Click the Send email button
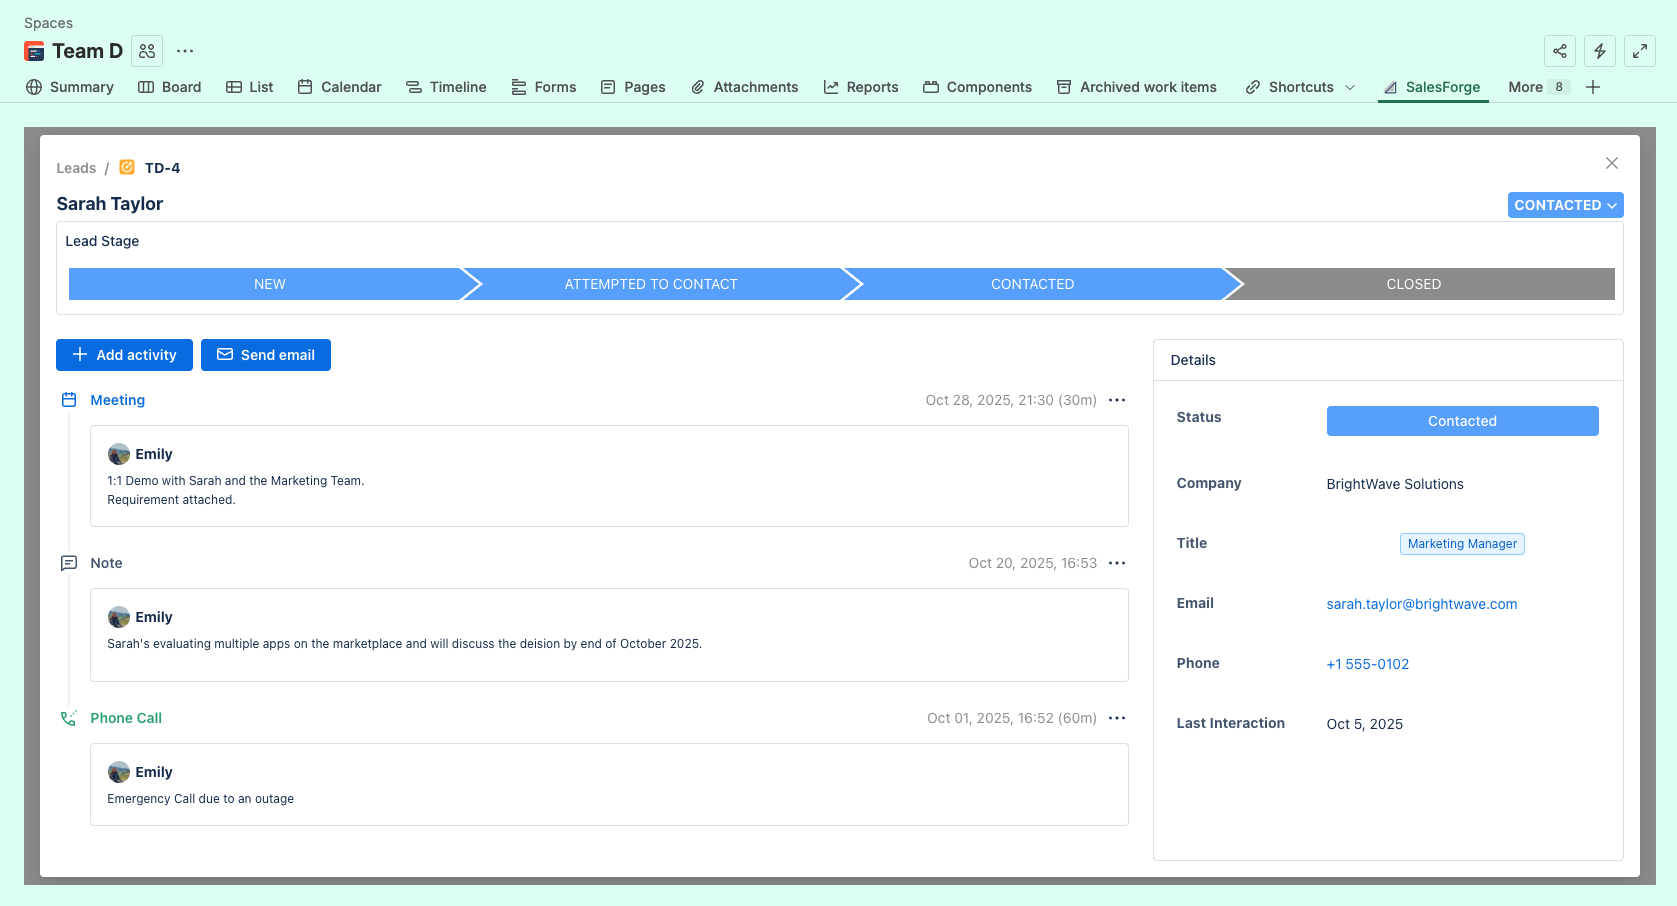Viewport: 1677px width, 906px height. point(266,355)
